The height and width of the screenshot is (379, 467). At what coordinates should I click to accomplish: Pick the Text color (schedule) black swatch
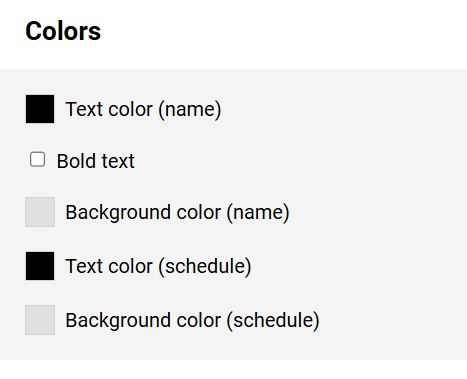[40, 266]
